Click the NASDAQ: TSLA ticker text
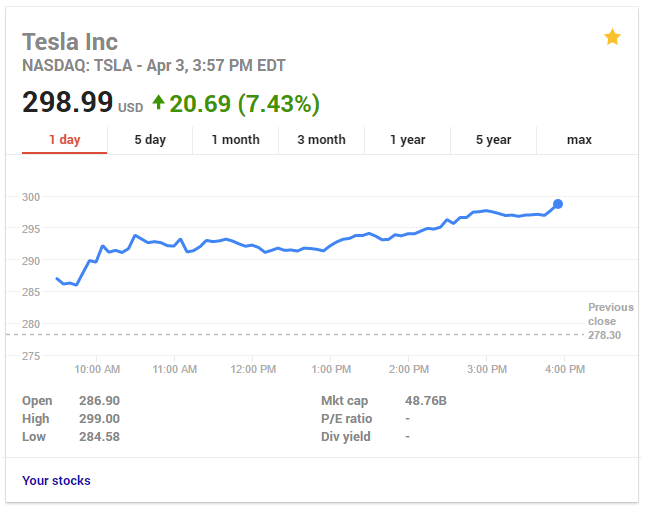This screenshot has height=508, width=645. [x=77, y=65]
